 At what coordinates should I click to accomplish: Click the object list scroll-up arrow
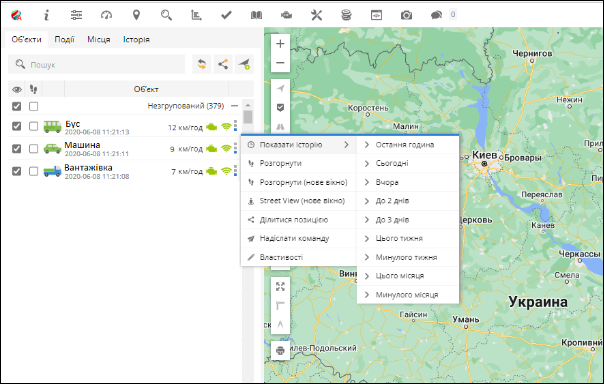(x=248, y=105)
